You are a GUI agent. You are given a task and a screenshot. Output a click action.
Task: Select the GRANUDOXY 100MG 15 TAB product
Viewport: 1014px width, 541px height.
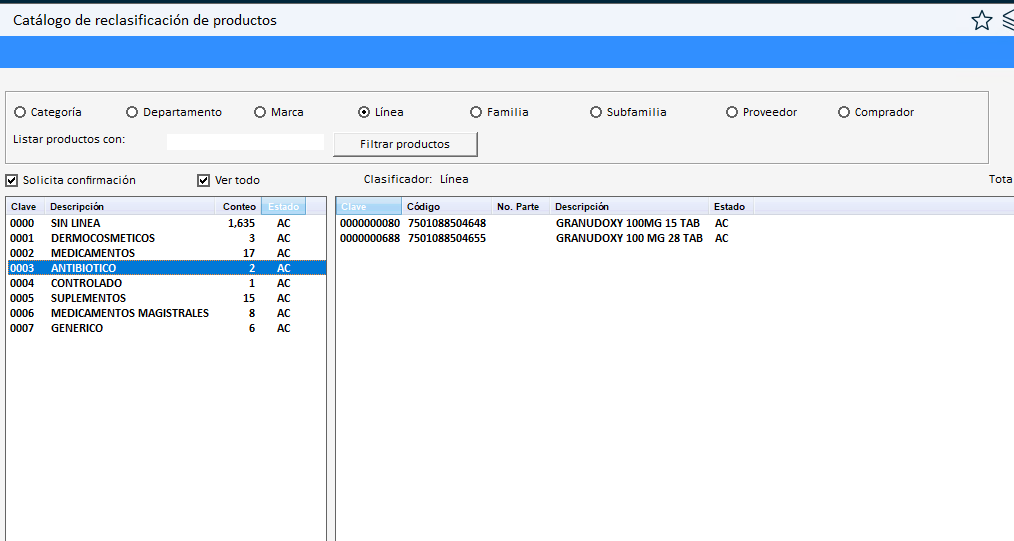[x=627, y=223]
